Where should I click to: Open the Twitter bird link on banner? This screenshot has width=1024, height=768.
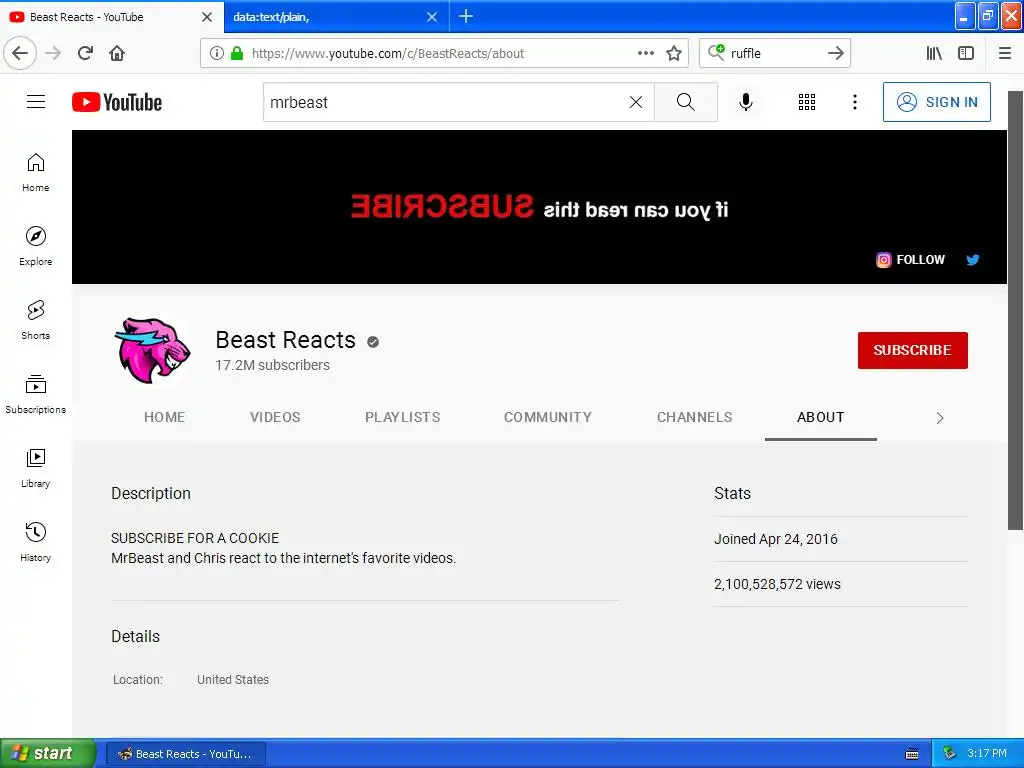pyautogui.click(x=972, y=260)
